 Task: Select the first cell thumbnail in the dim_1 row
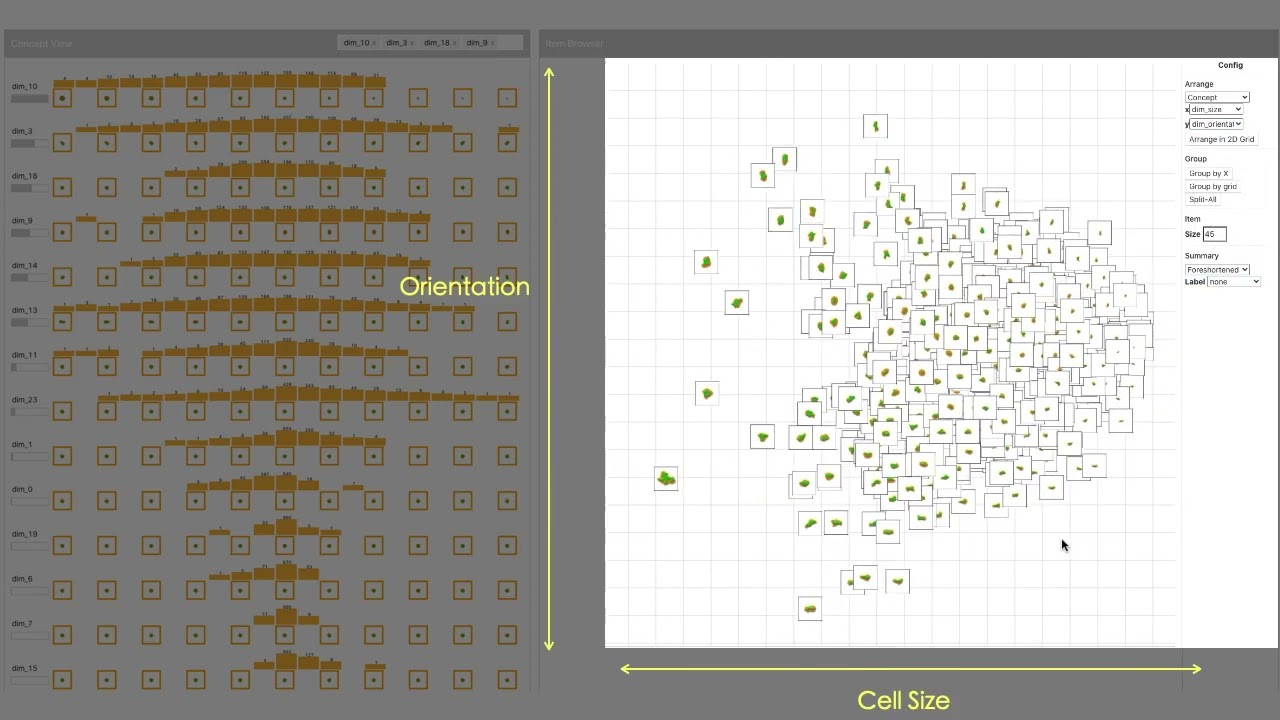[x=62, y=456]
